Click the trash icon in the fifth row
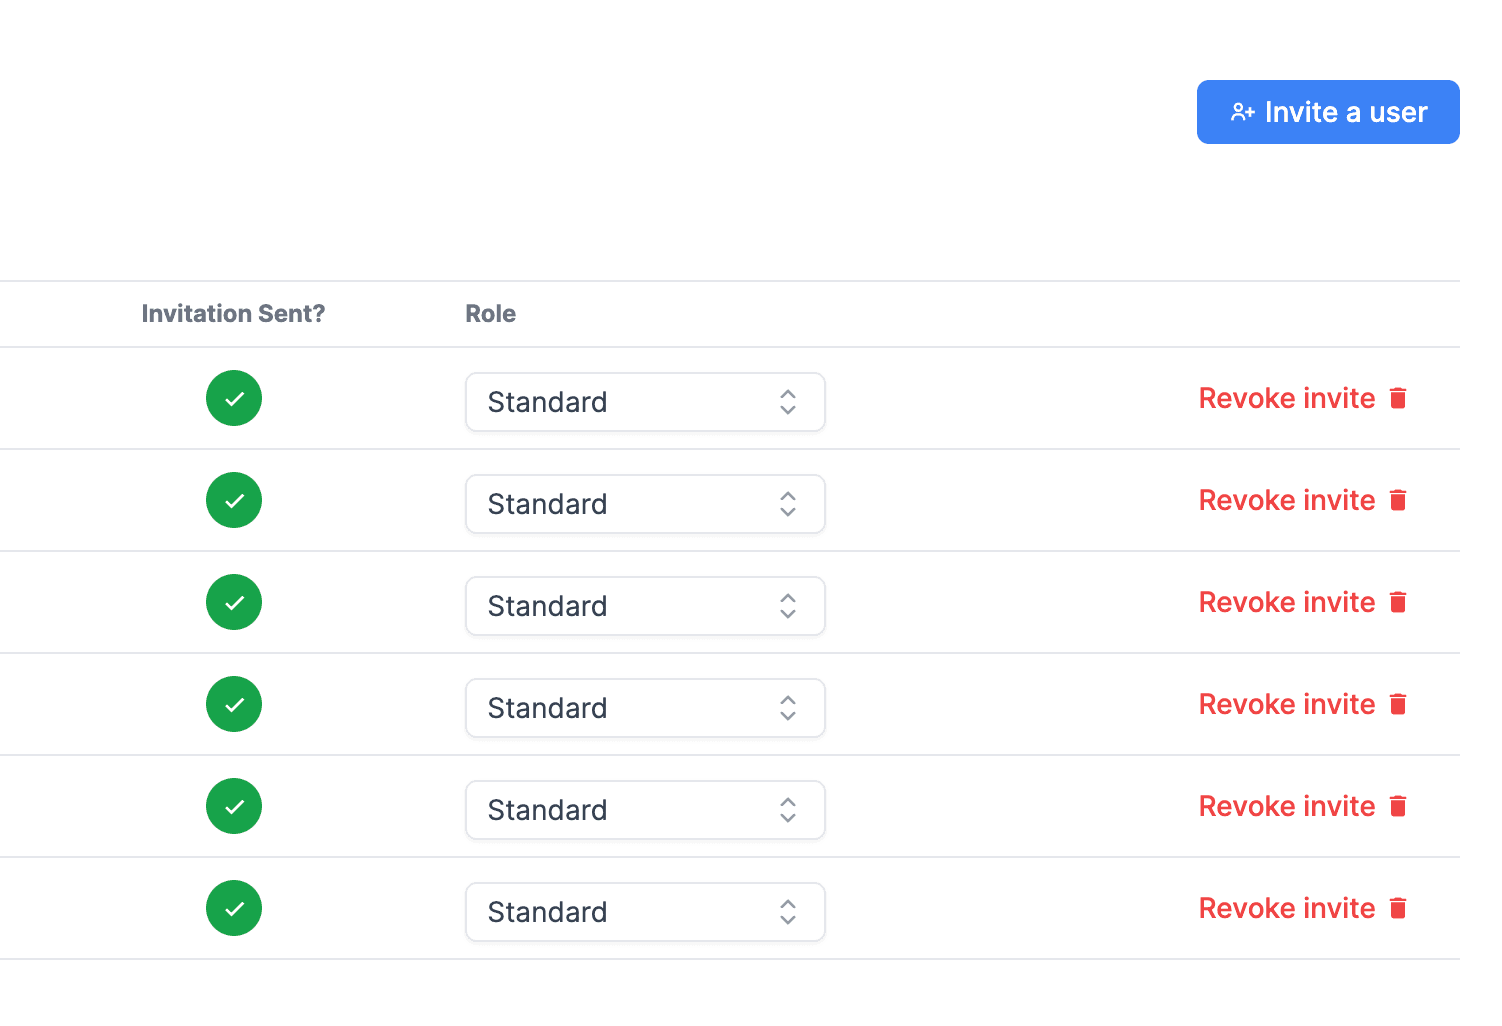The image size is (1502, 1026). [x=1398, y=806]
